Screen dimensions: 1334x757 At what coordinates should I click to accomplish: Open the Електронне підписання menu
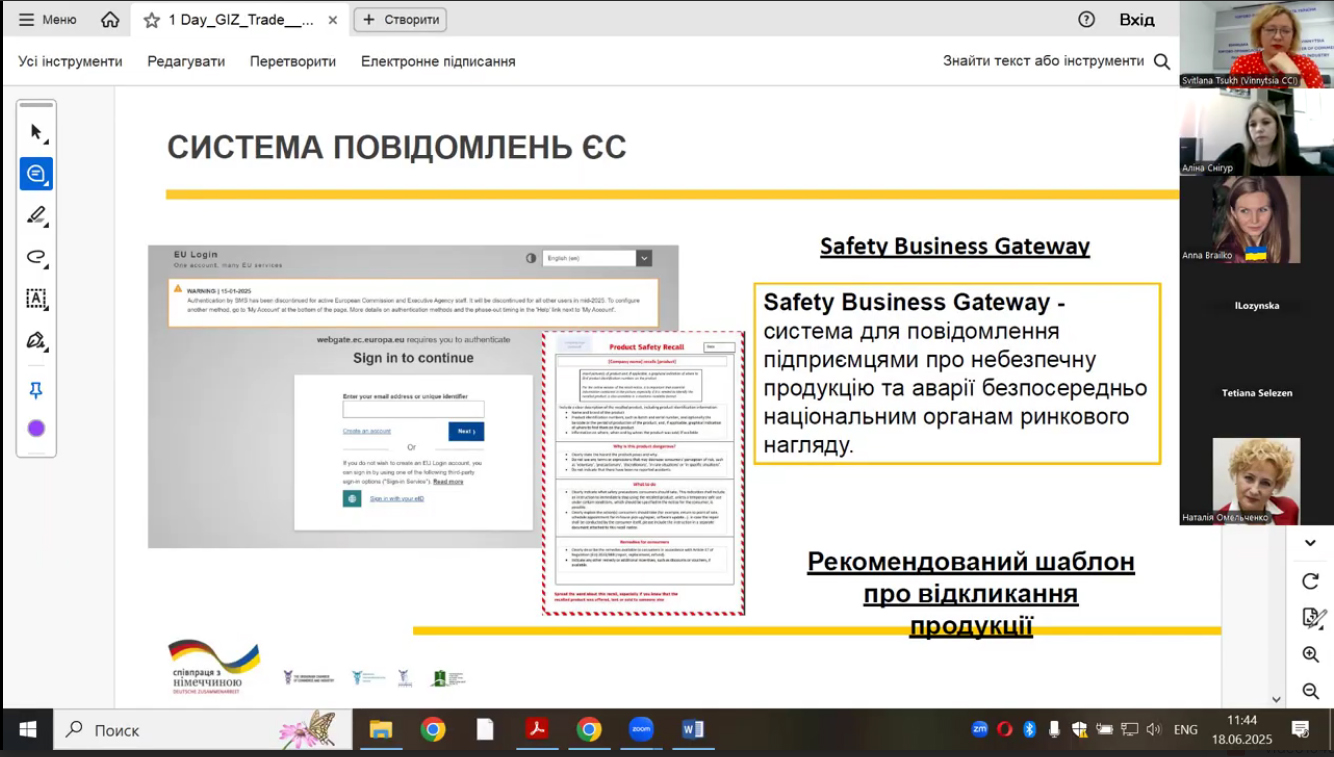(x=438, y=61)
